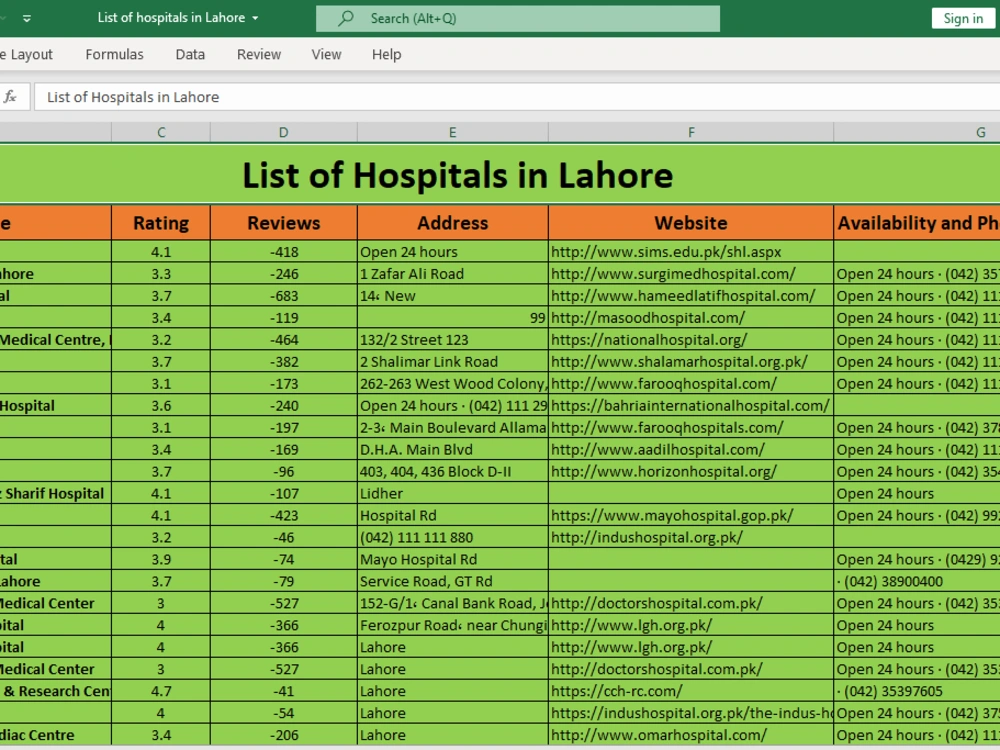Click the formula bar text field

(x=517, y=97)
